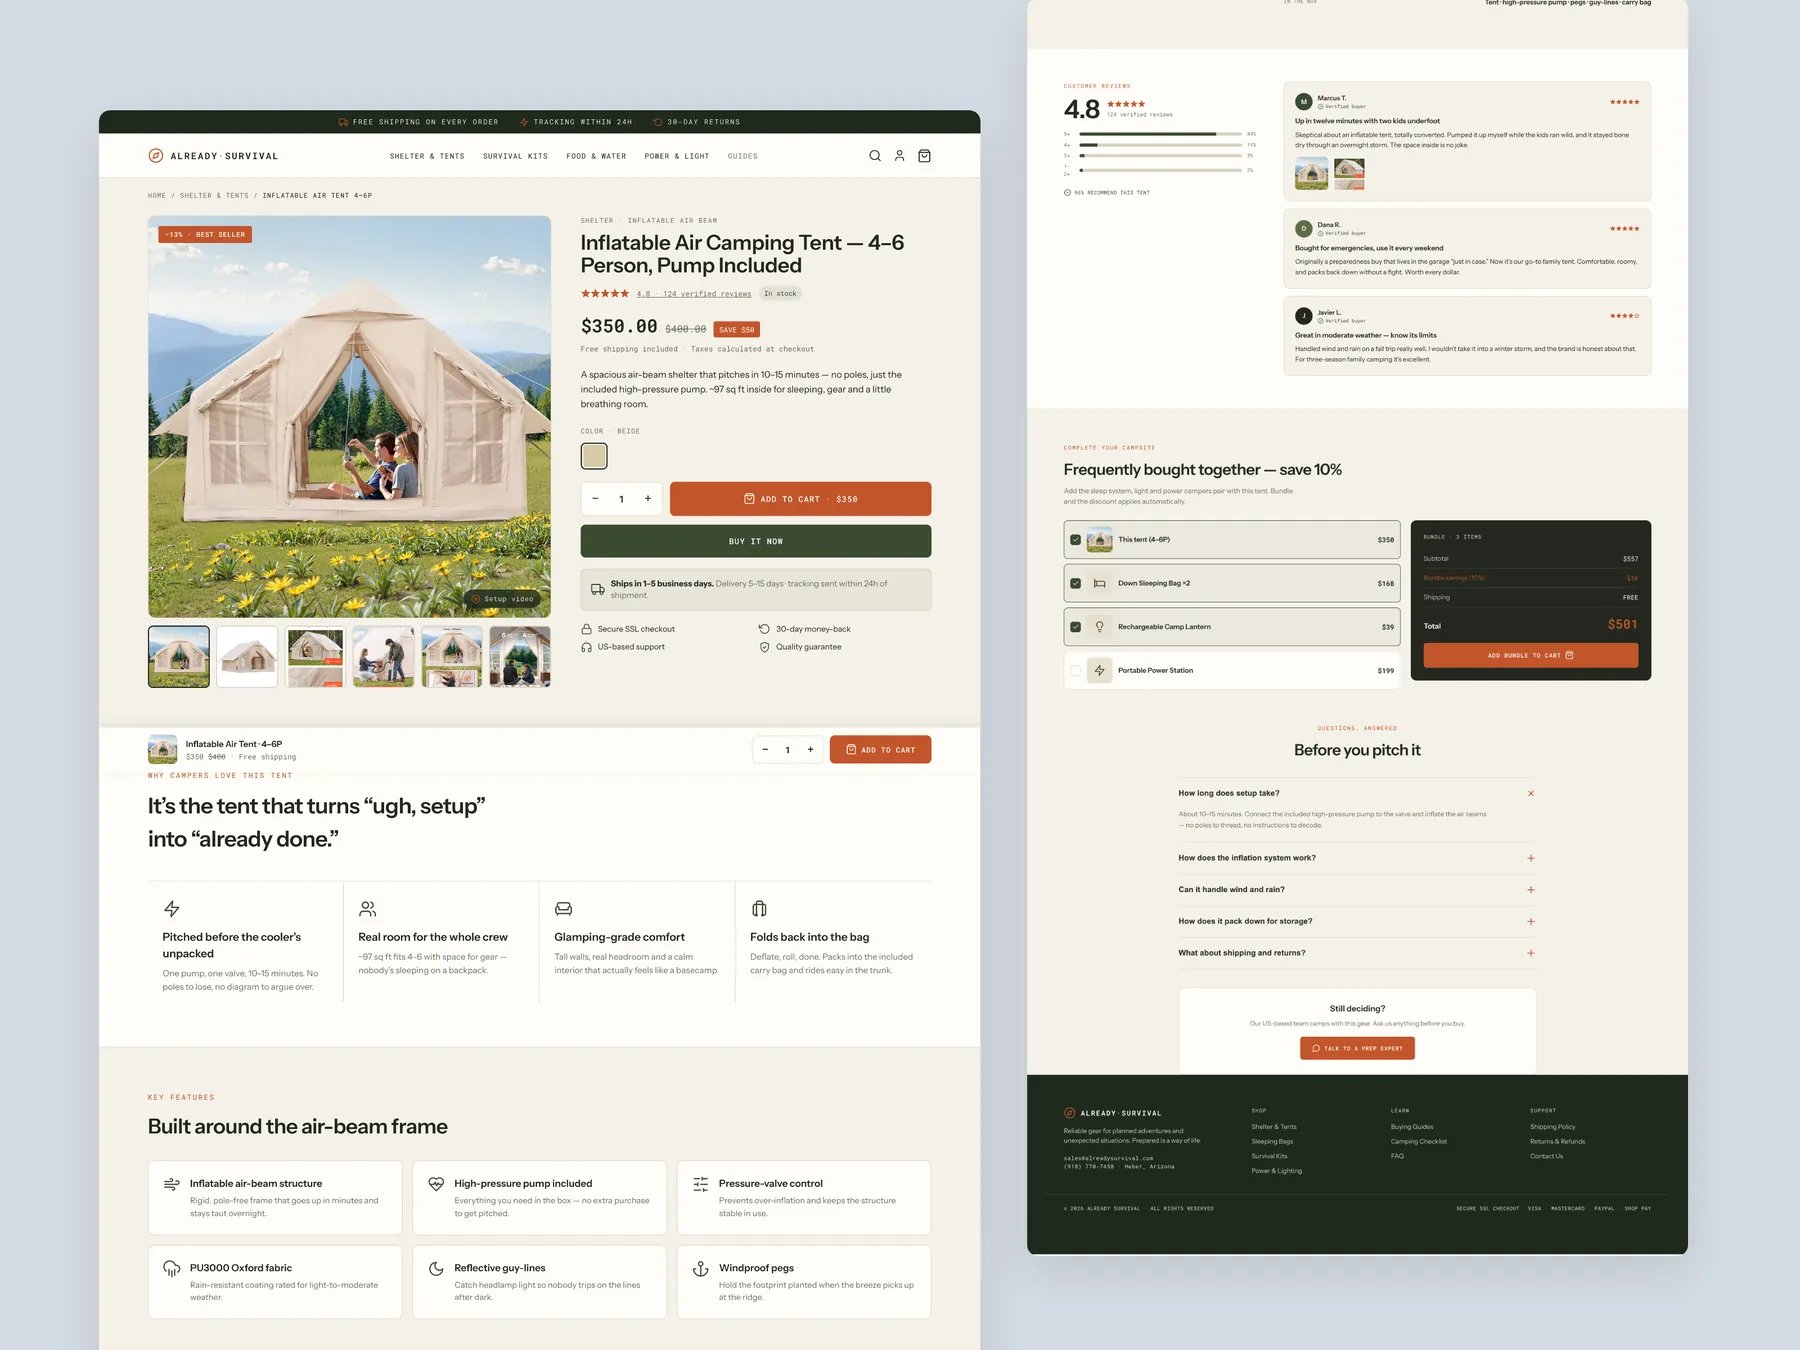This screenshot has height=1350, width=1800.
Task: Click the Setup video play icon
Action: (x=476, y=599)
